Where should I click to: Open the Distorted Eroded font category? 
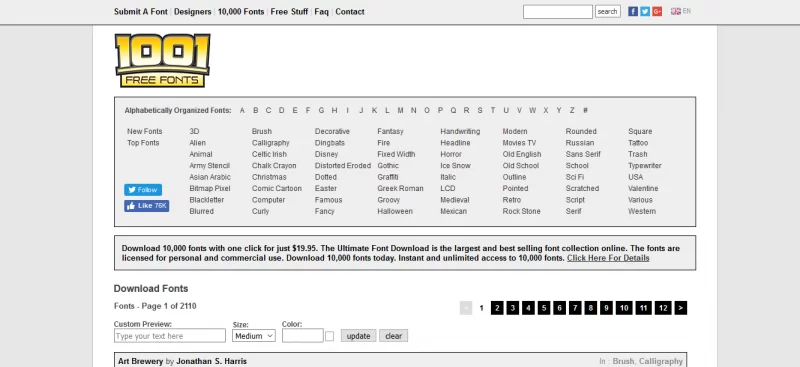point(343,165)
